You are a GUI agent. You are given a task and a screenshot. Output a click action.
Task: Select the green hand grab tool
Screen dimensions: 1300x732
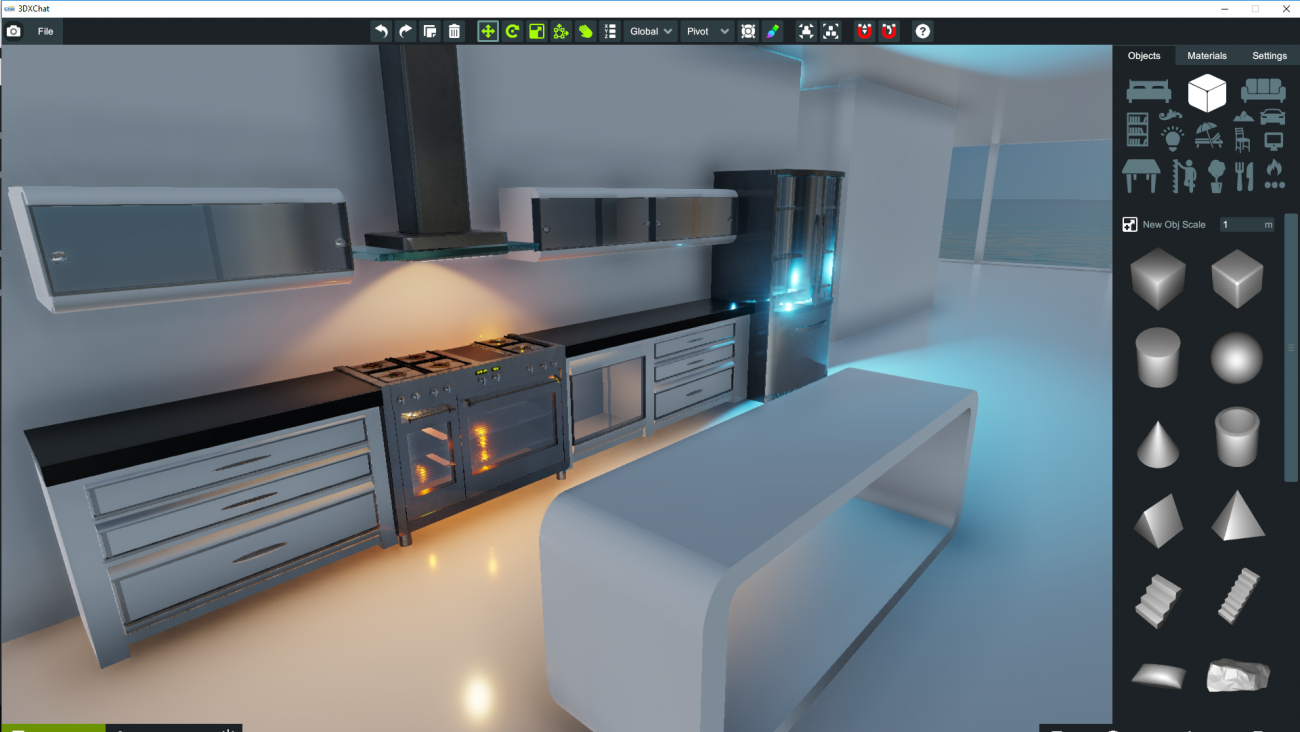click(x=585, y=31)
